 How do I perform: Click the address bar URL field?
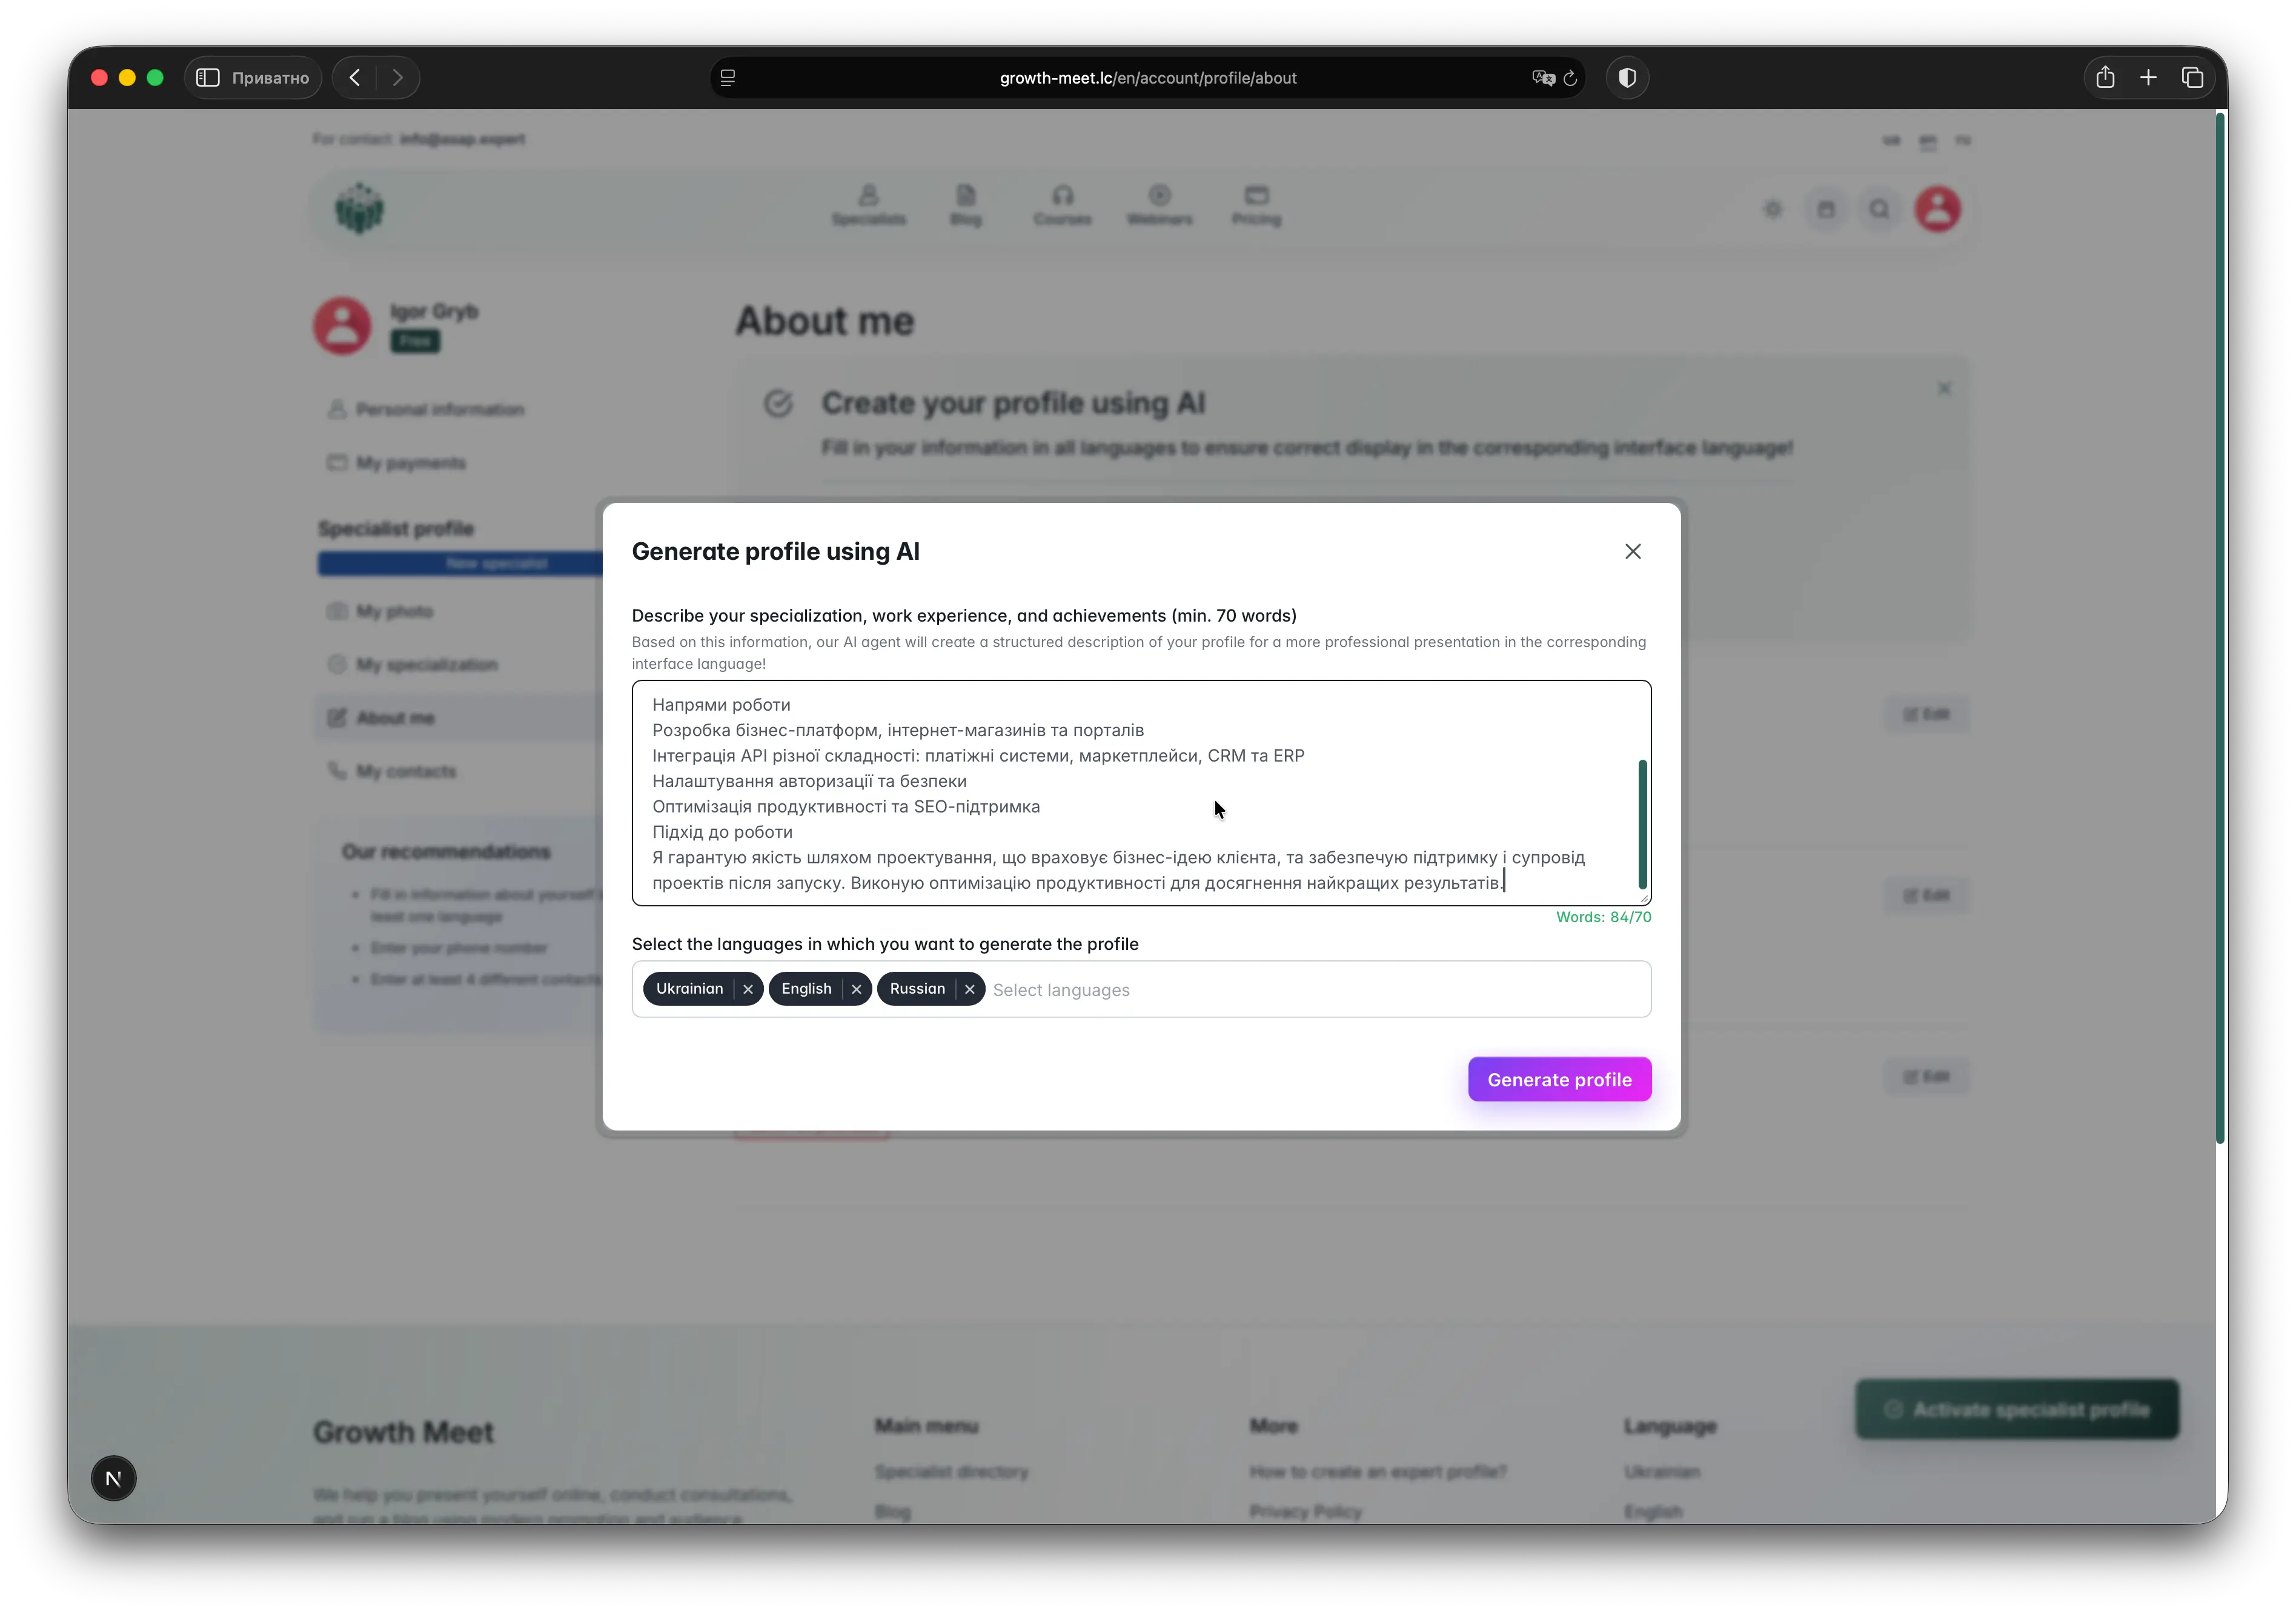coord(1147,78)
